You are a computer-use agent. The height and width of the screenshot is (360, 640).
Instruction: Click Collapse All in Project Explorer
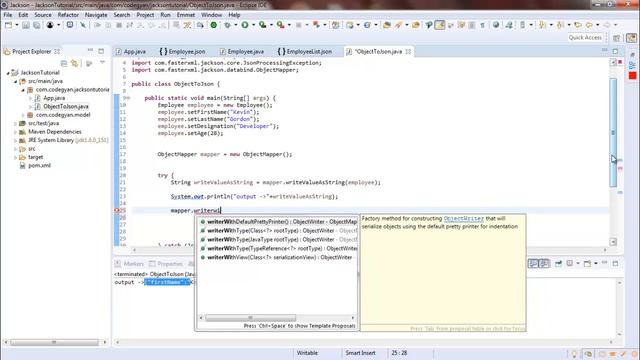64,63
